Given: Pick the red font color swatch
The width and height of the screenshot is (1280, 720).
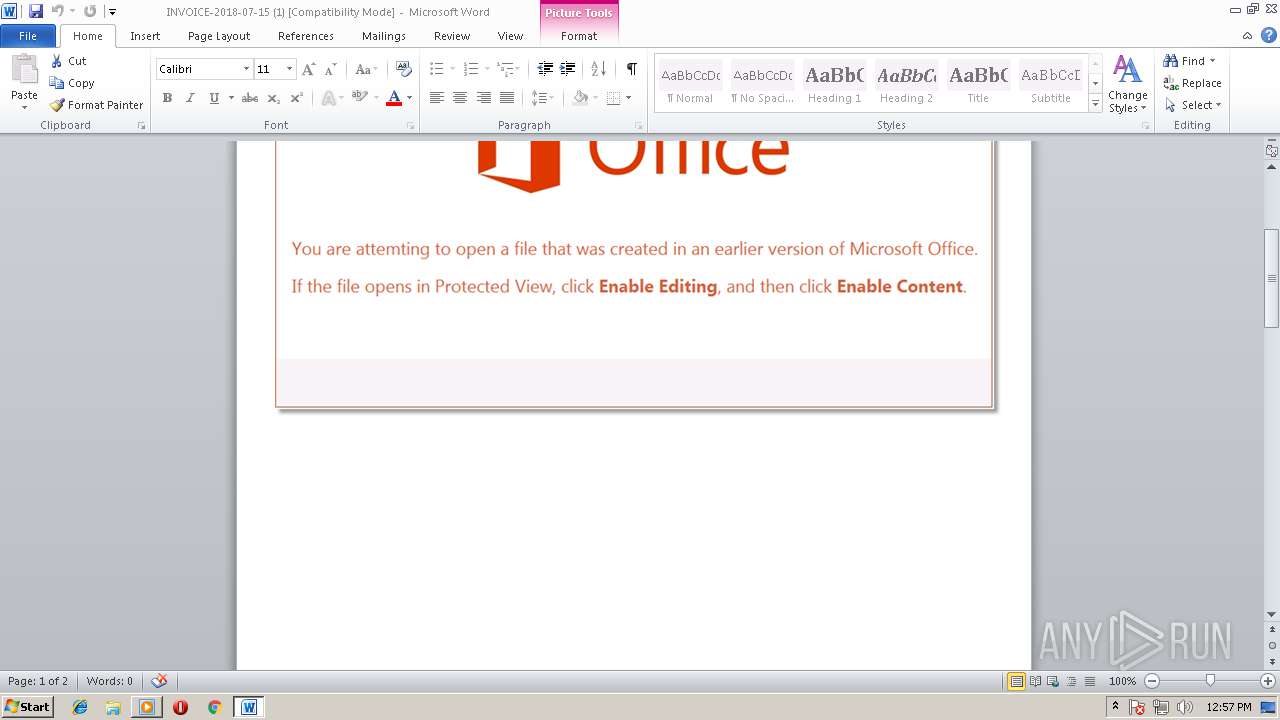Looking at the screenshot, I should [x=394, y=98].
